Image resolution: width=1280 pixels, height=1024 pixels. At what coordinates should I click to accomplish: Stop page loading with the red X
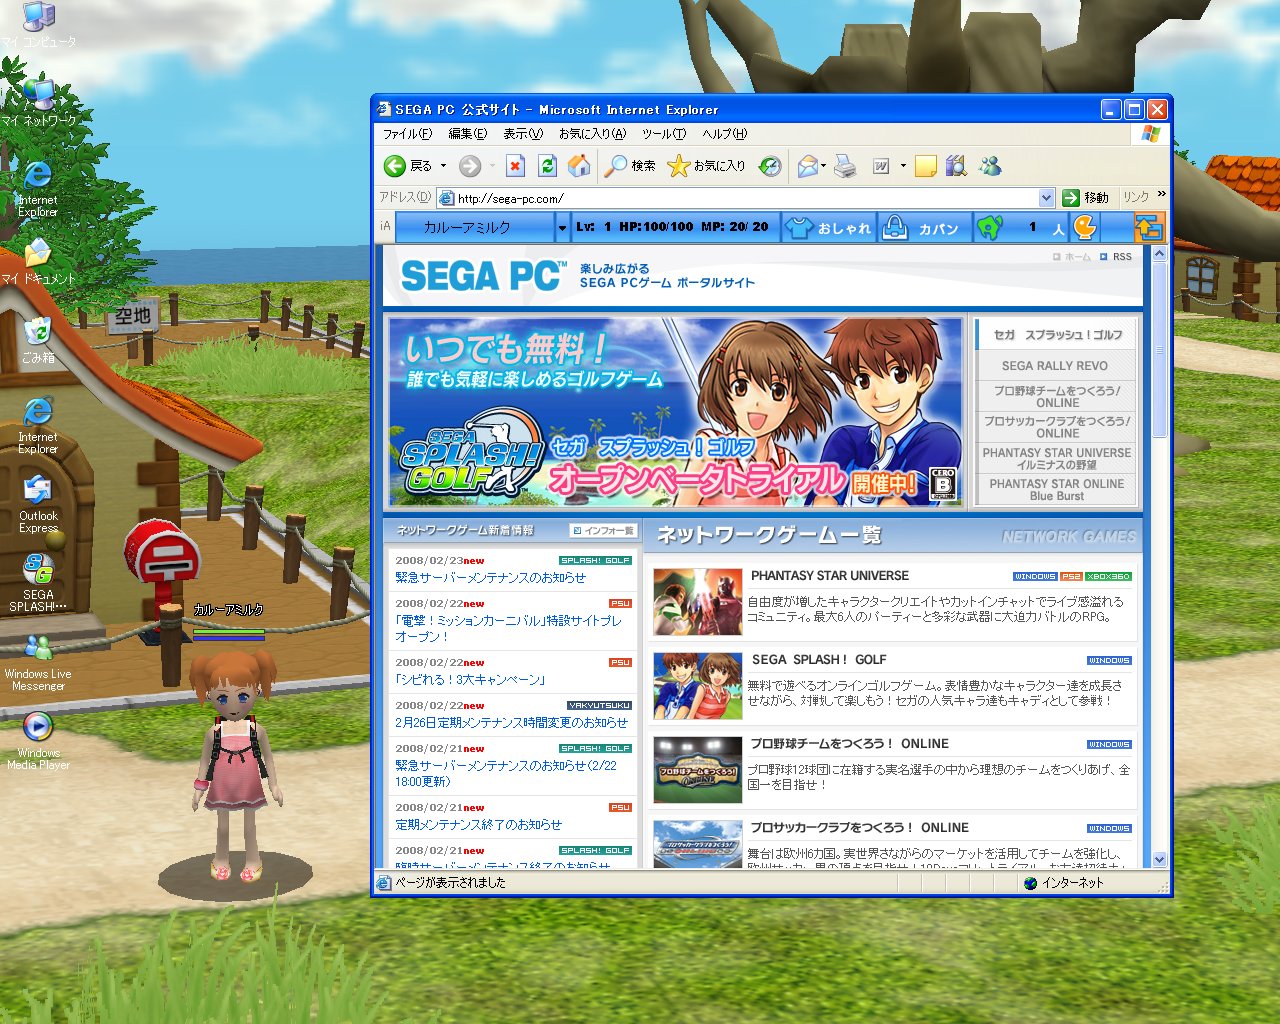pyautogui.click(x=515, y=166)
